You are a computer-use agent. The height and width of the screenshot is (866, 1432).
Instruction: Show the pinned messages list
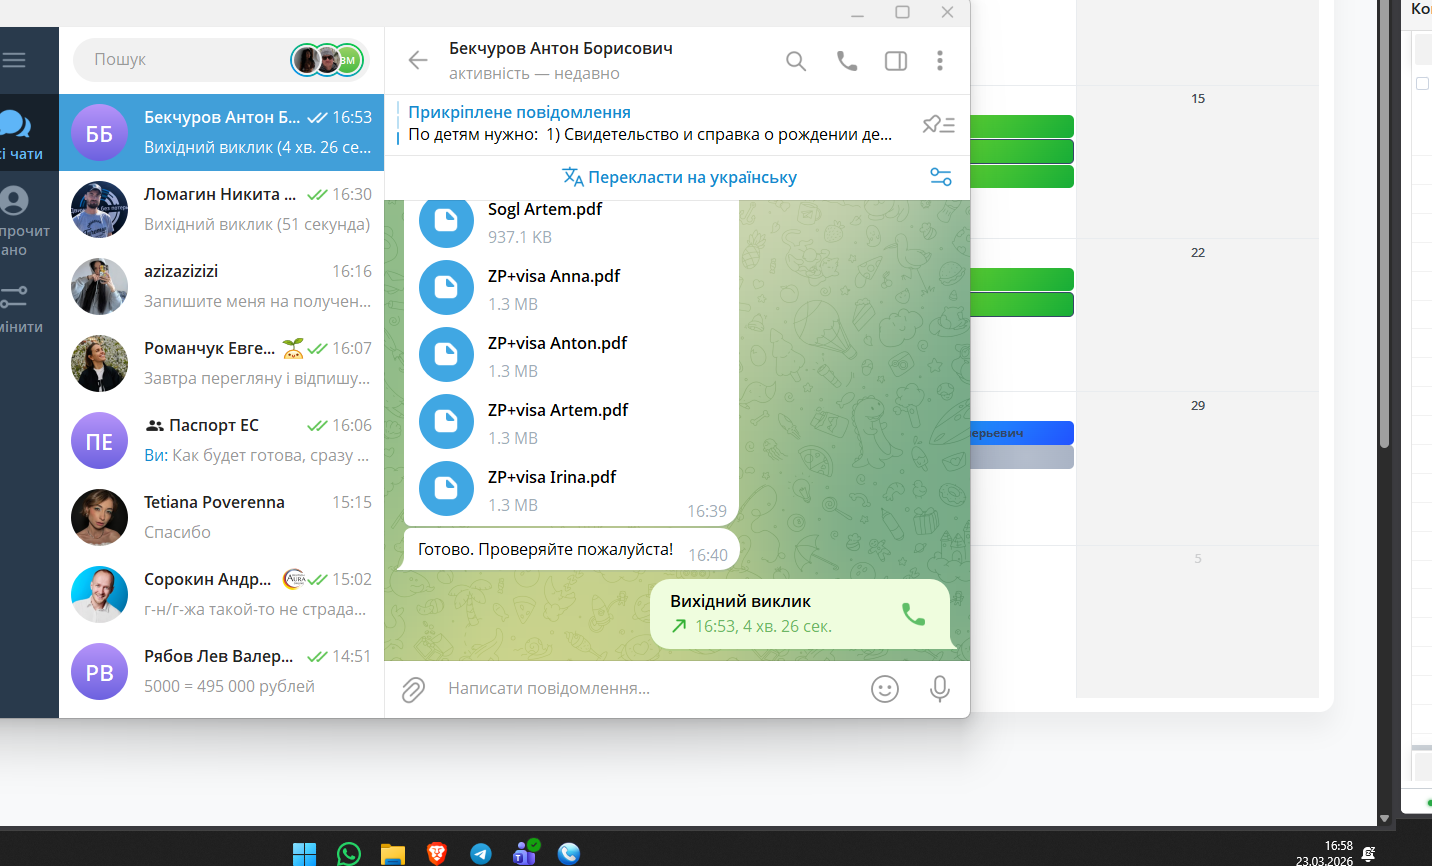coord(938,124)
